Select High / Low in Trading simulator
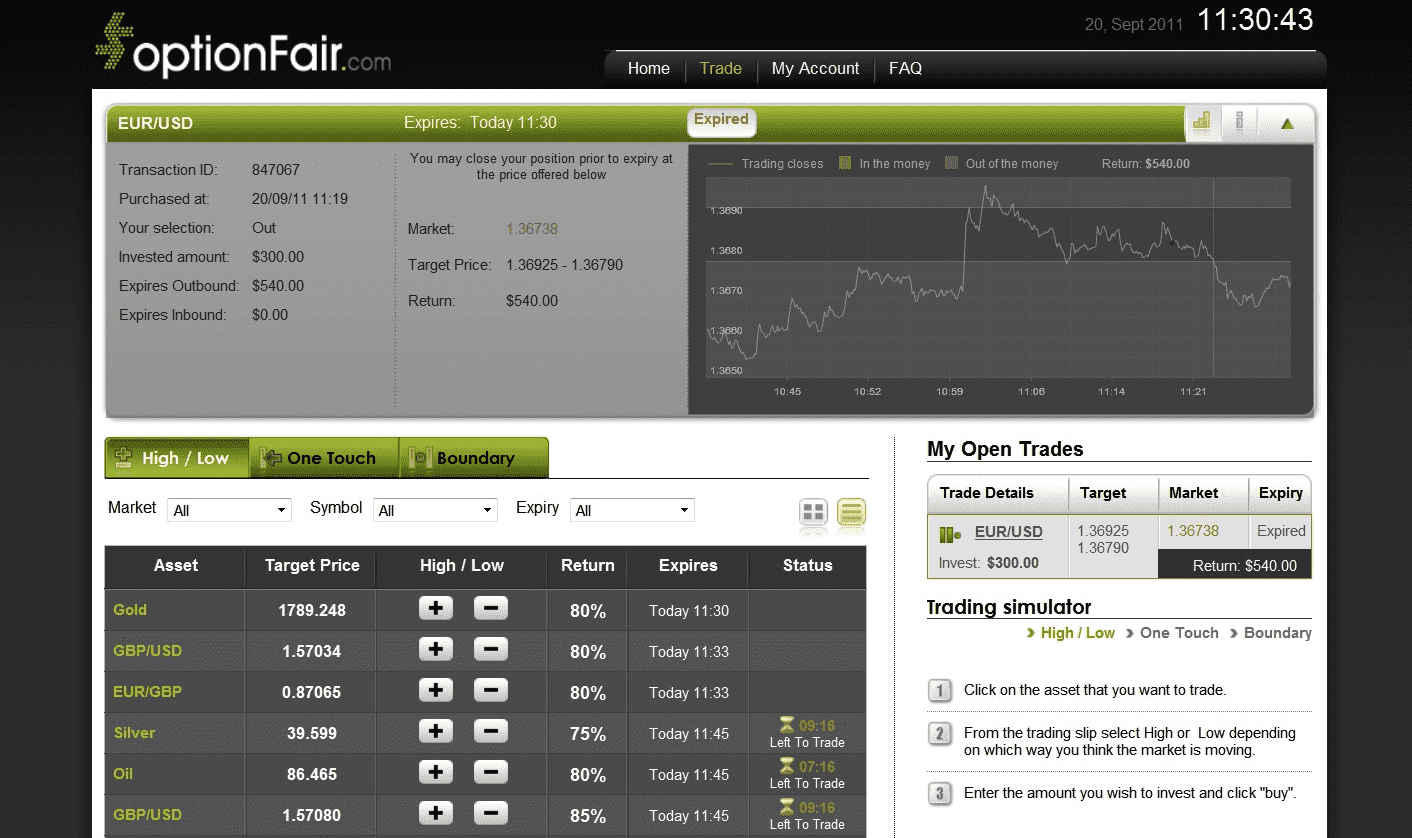Image resolution: width=1412 pixels, height=838 pixels. coord(1077,633)
